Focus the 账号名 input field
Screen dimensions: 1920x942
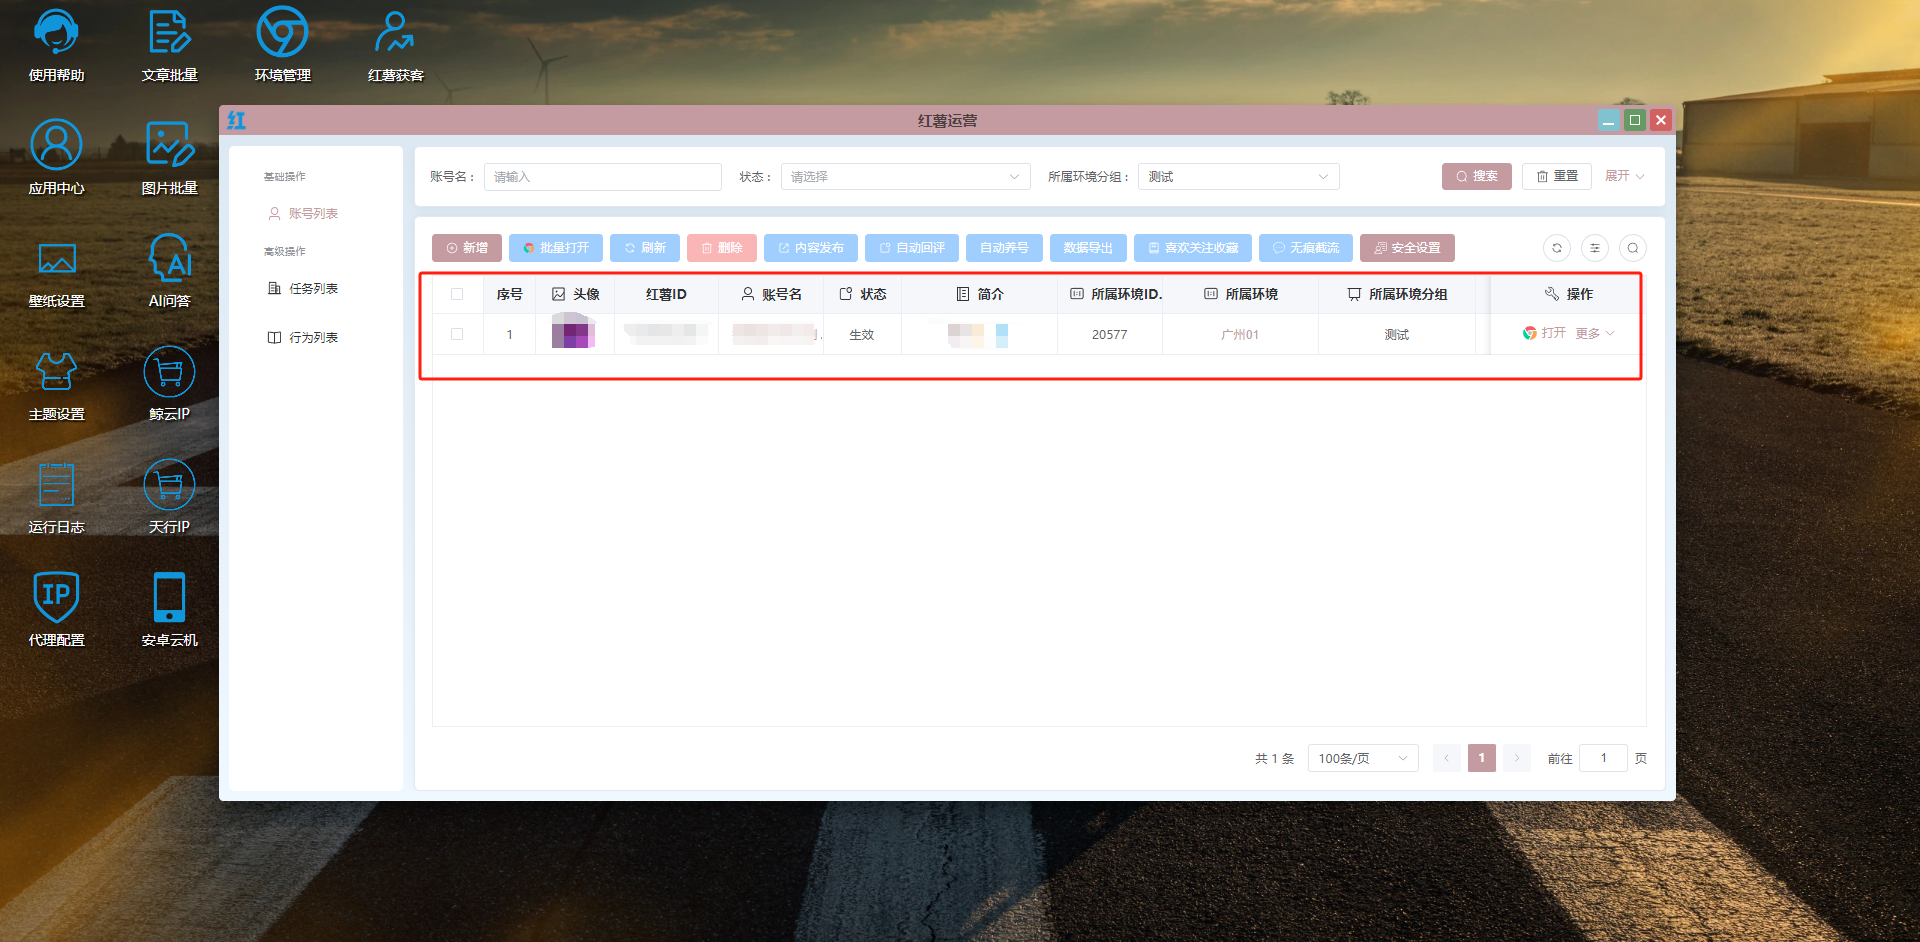click(603, 177)
